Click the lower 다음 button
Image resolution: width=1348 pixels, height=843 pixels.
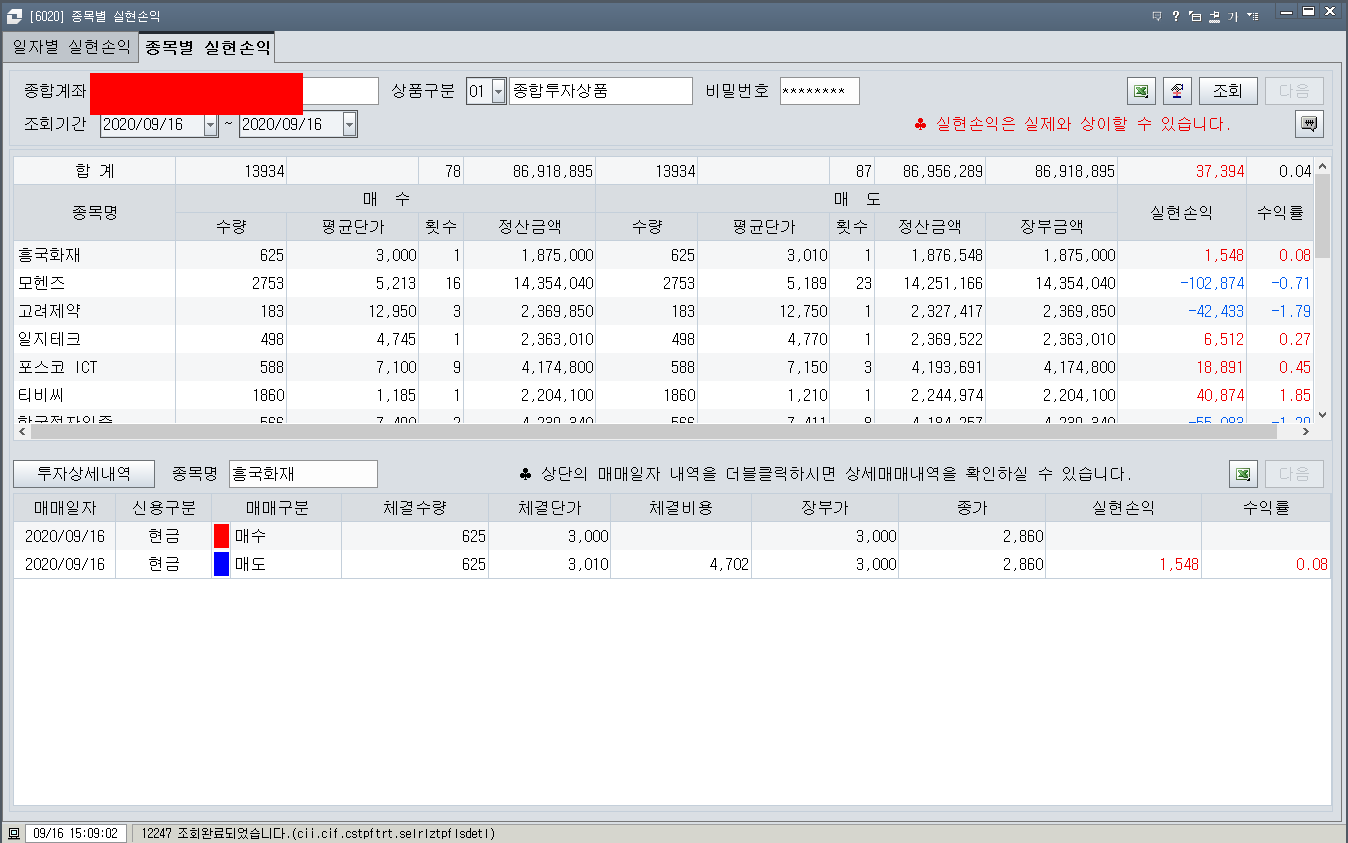point(1294,473)
